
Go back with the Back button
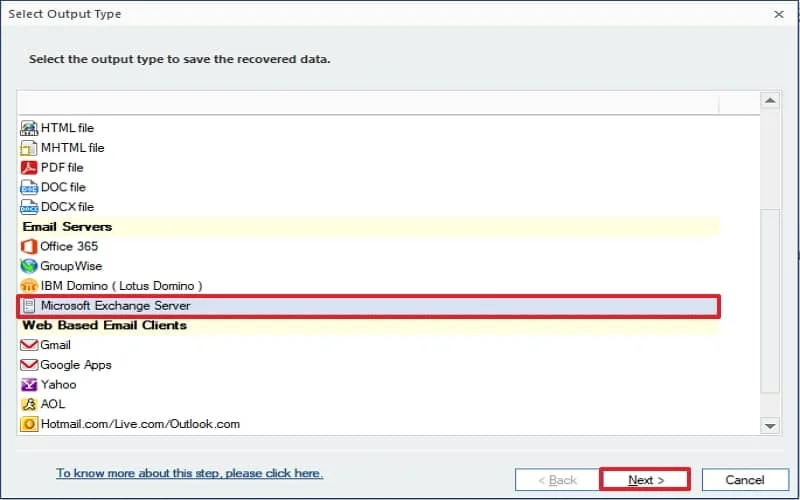pyautogui.click(x=557, y=480)
